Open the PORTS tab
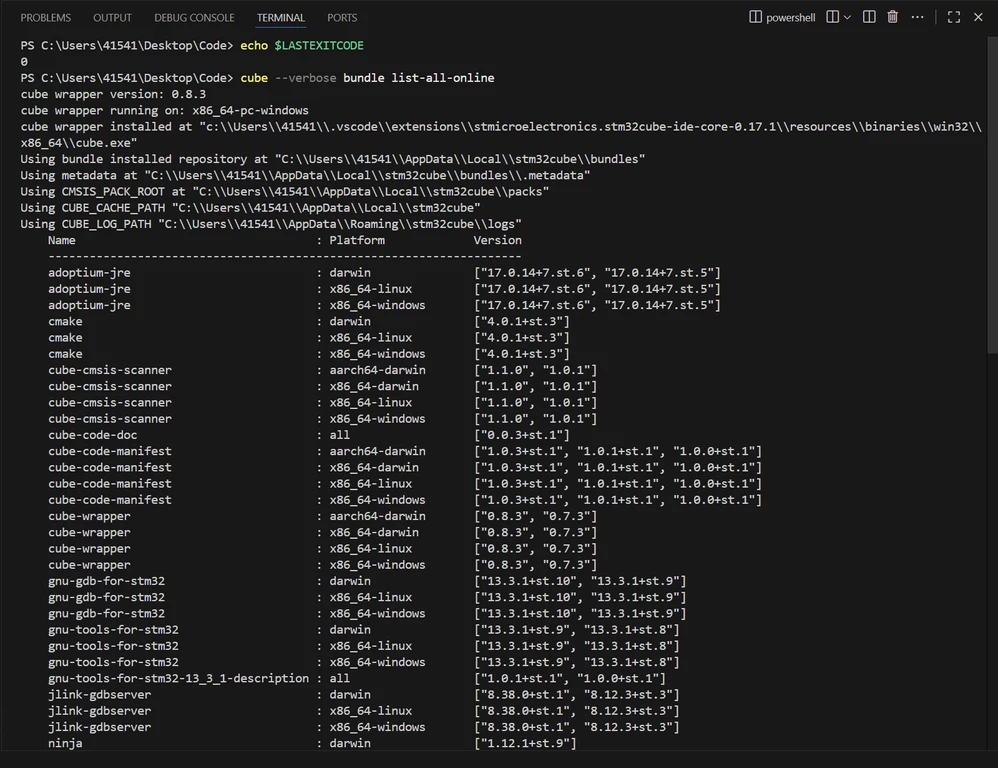This screenshot has width=998, height=768. click(x=342, y=18)
